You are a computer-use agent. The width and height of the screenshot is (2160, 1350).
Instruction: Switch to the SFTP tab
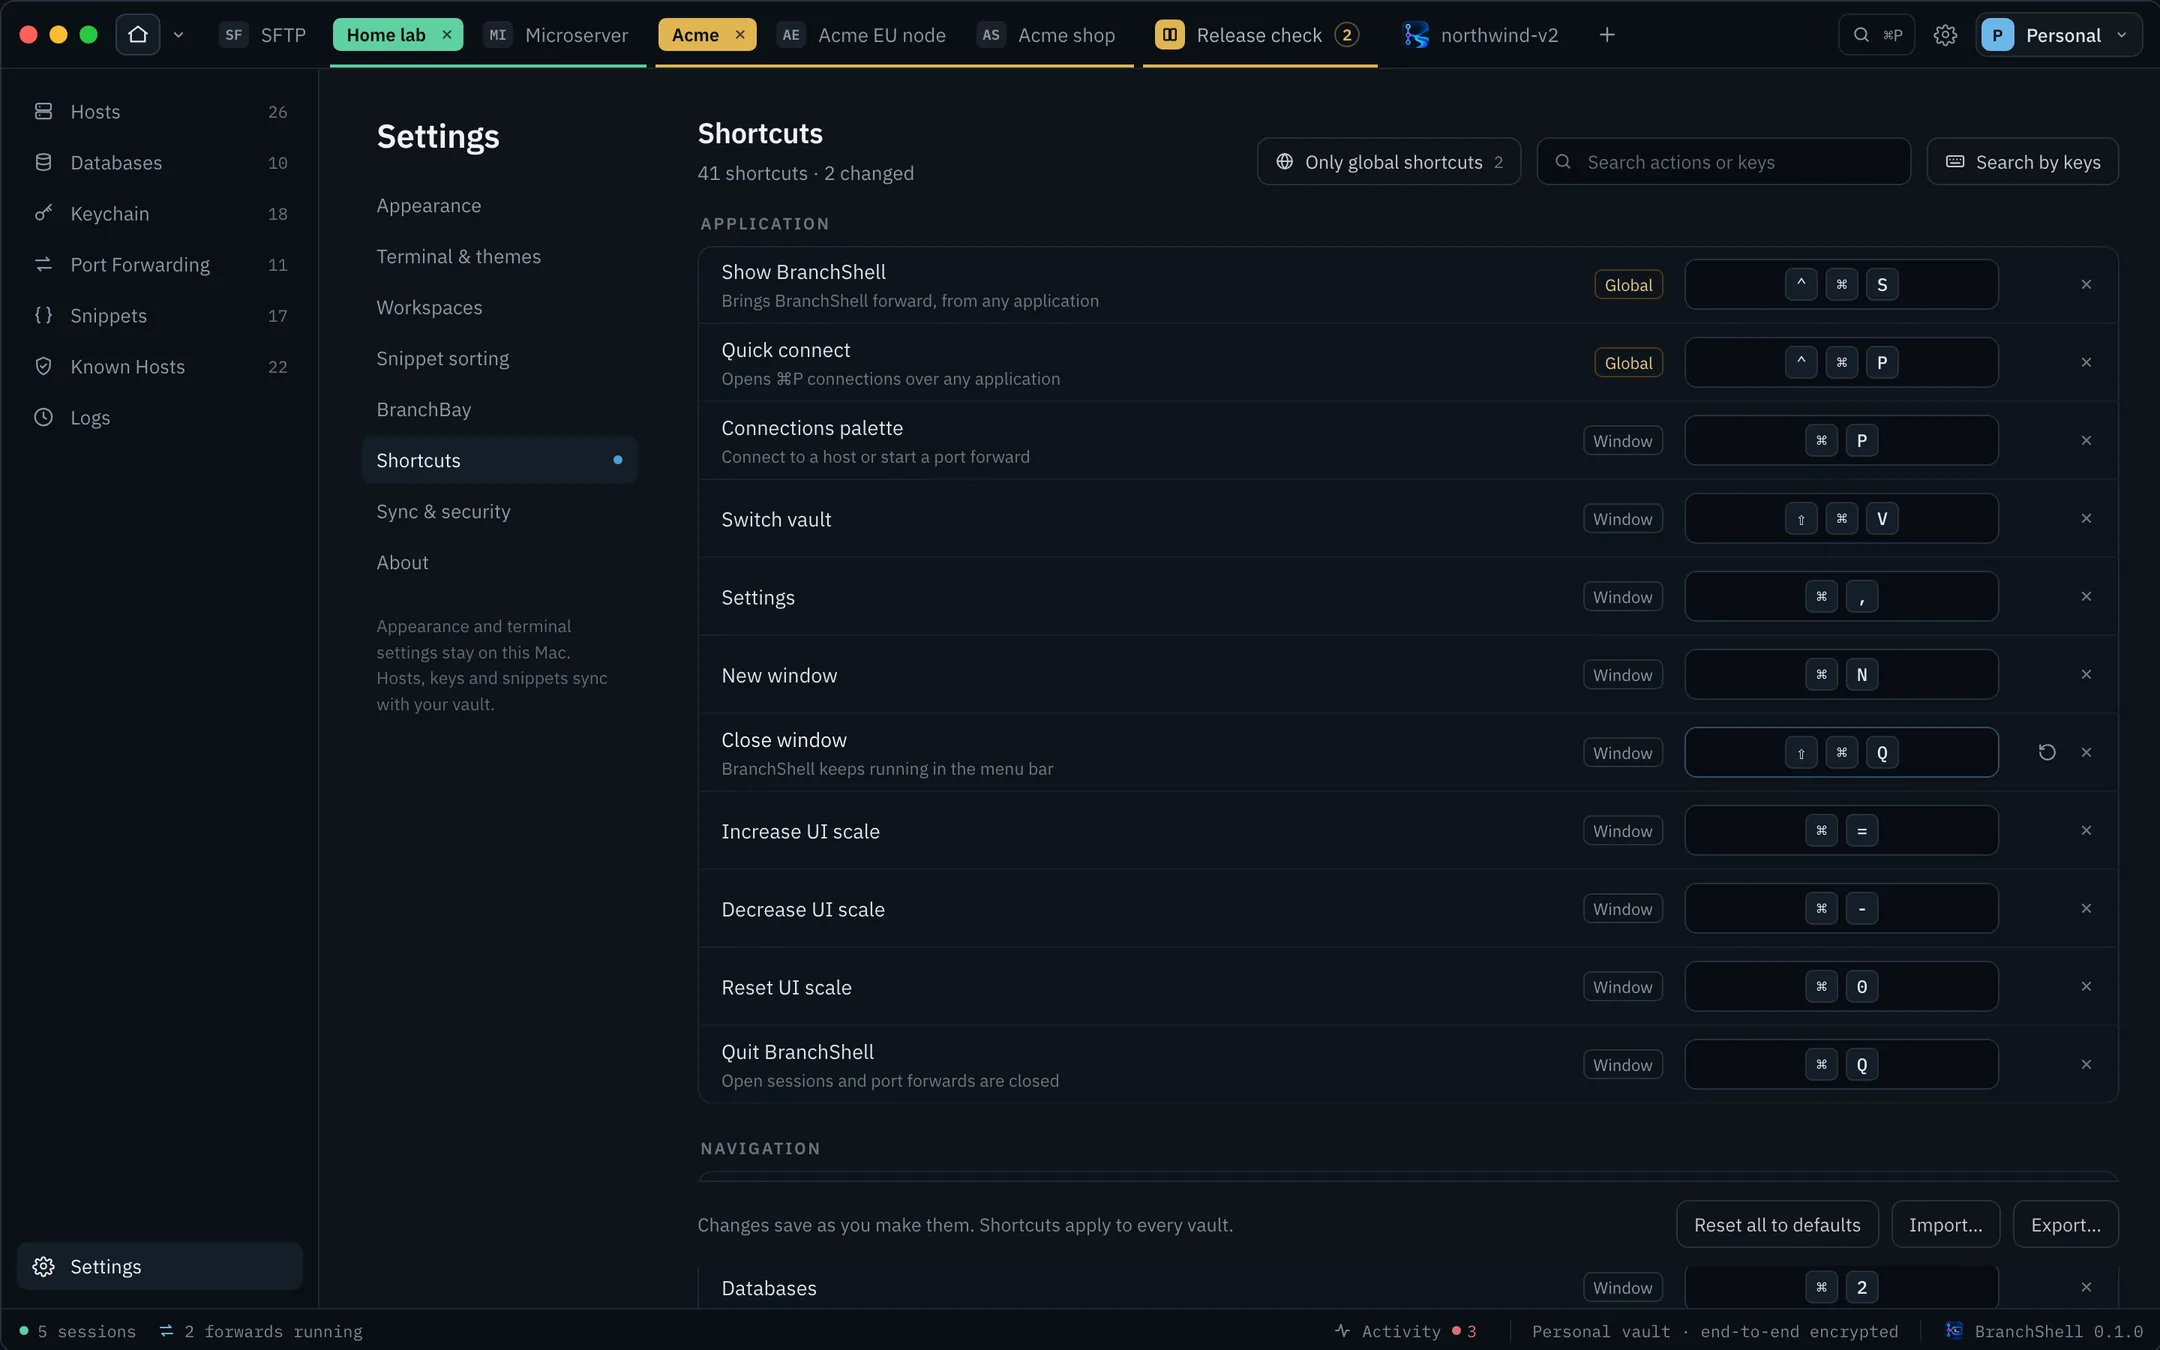(263, 35)
